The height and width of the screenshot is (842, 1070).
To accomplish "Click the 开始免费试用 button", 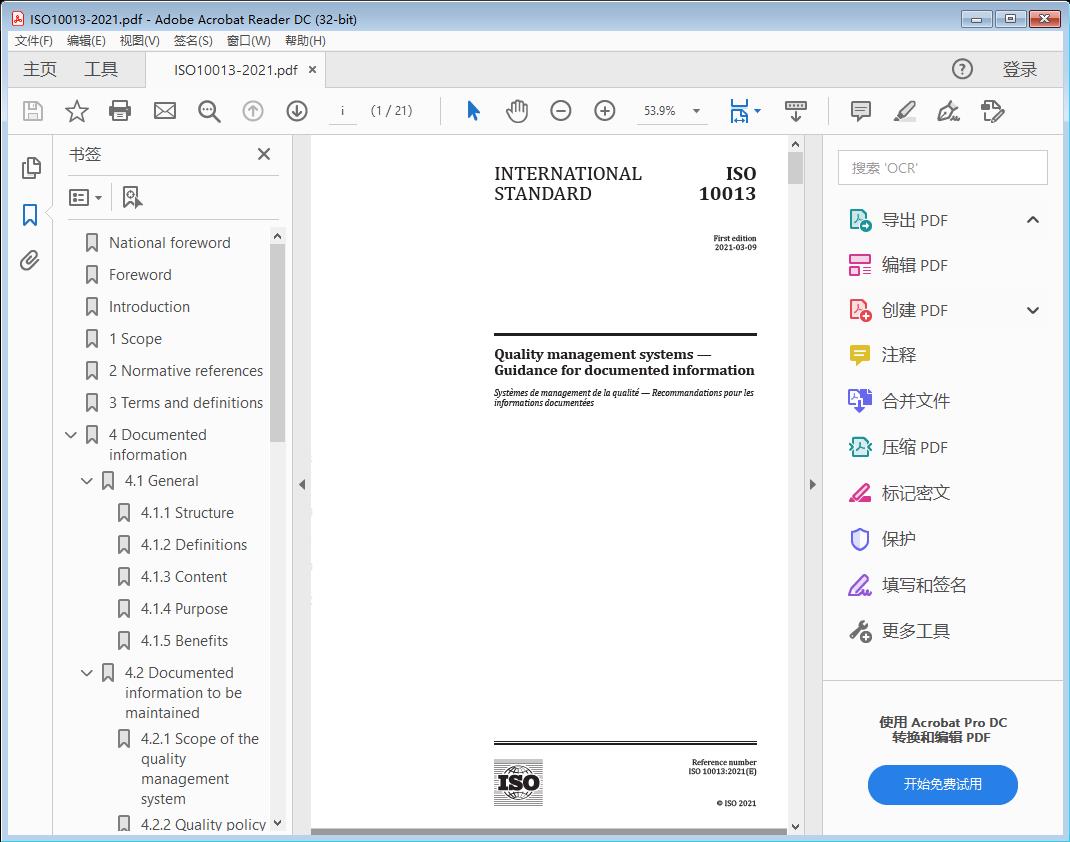I will (941, 785).
